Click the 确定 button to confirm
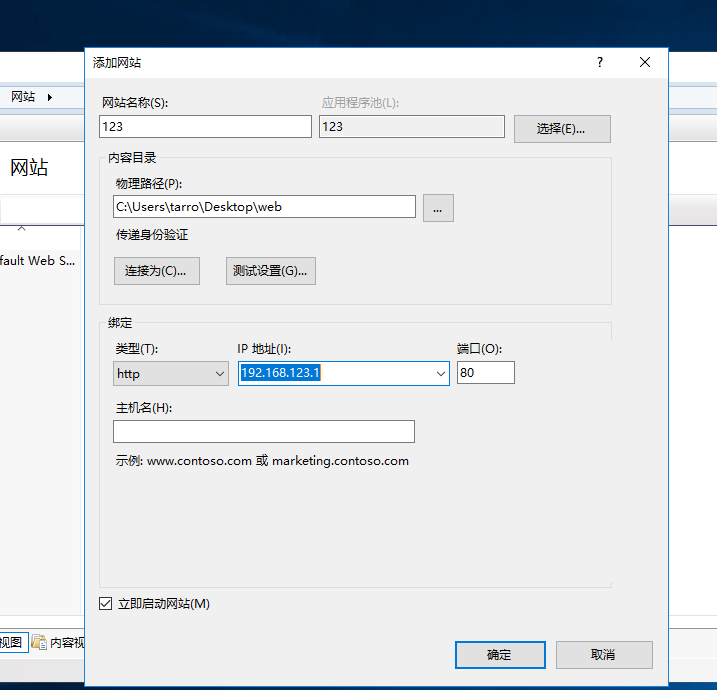The image size is (717, 690). [500, 654]
